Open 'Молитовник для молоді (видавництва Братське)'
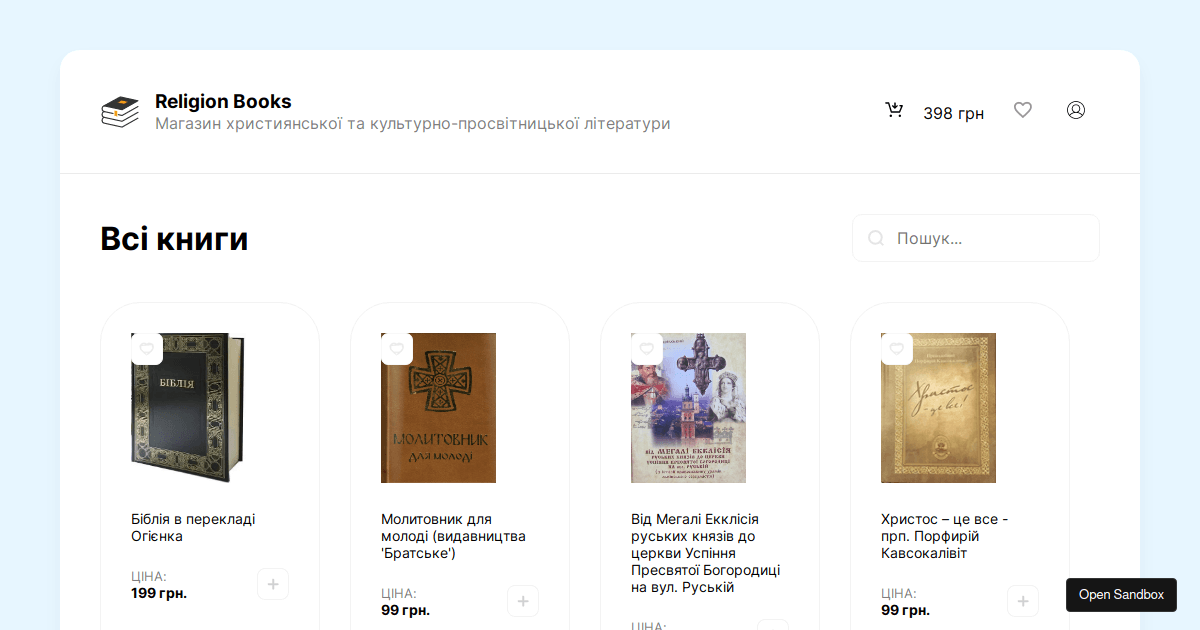The height and width of the screenshot is (630, 1200). click(452, 536)
